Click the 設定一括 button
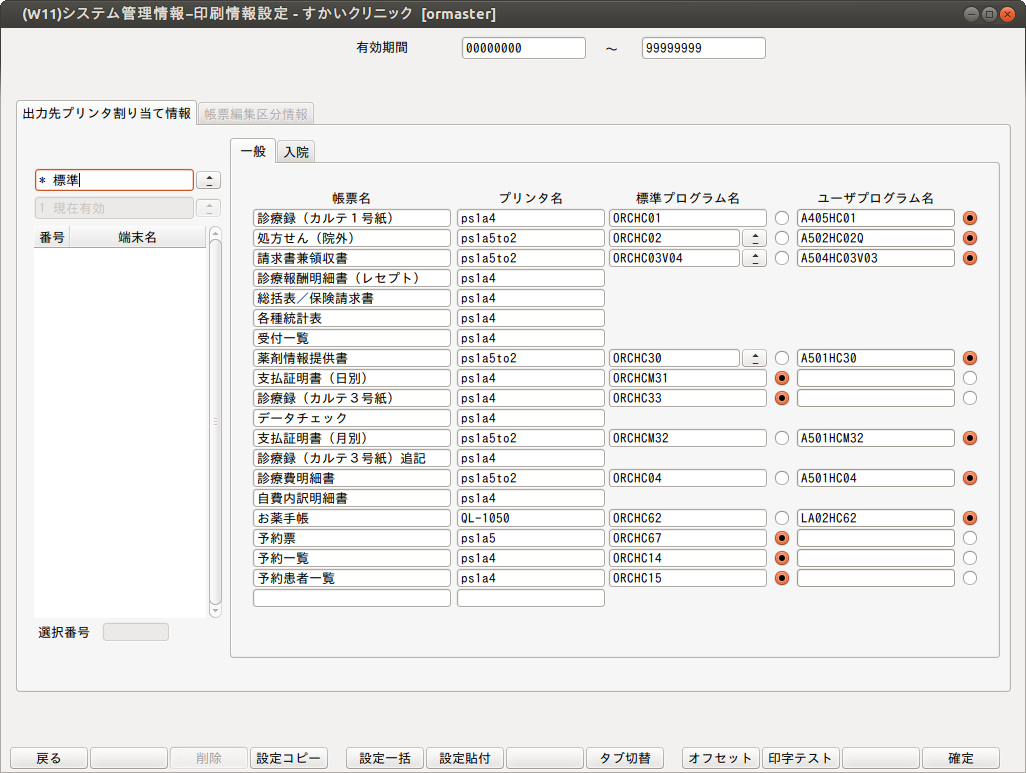The height and width of the screenshot is (773, 1026). coord(385,758)
